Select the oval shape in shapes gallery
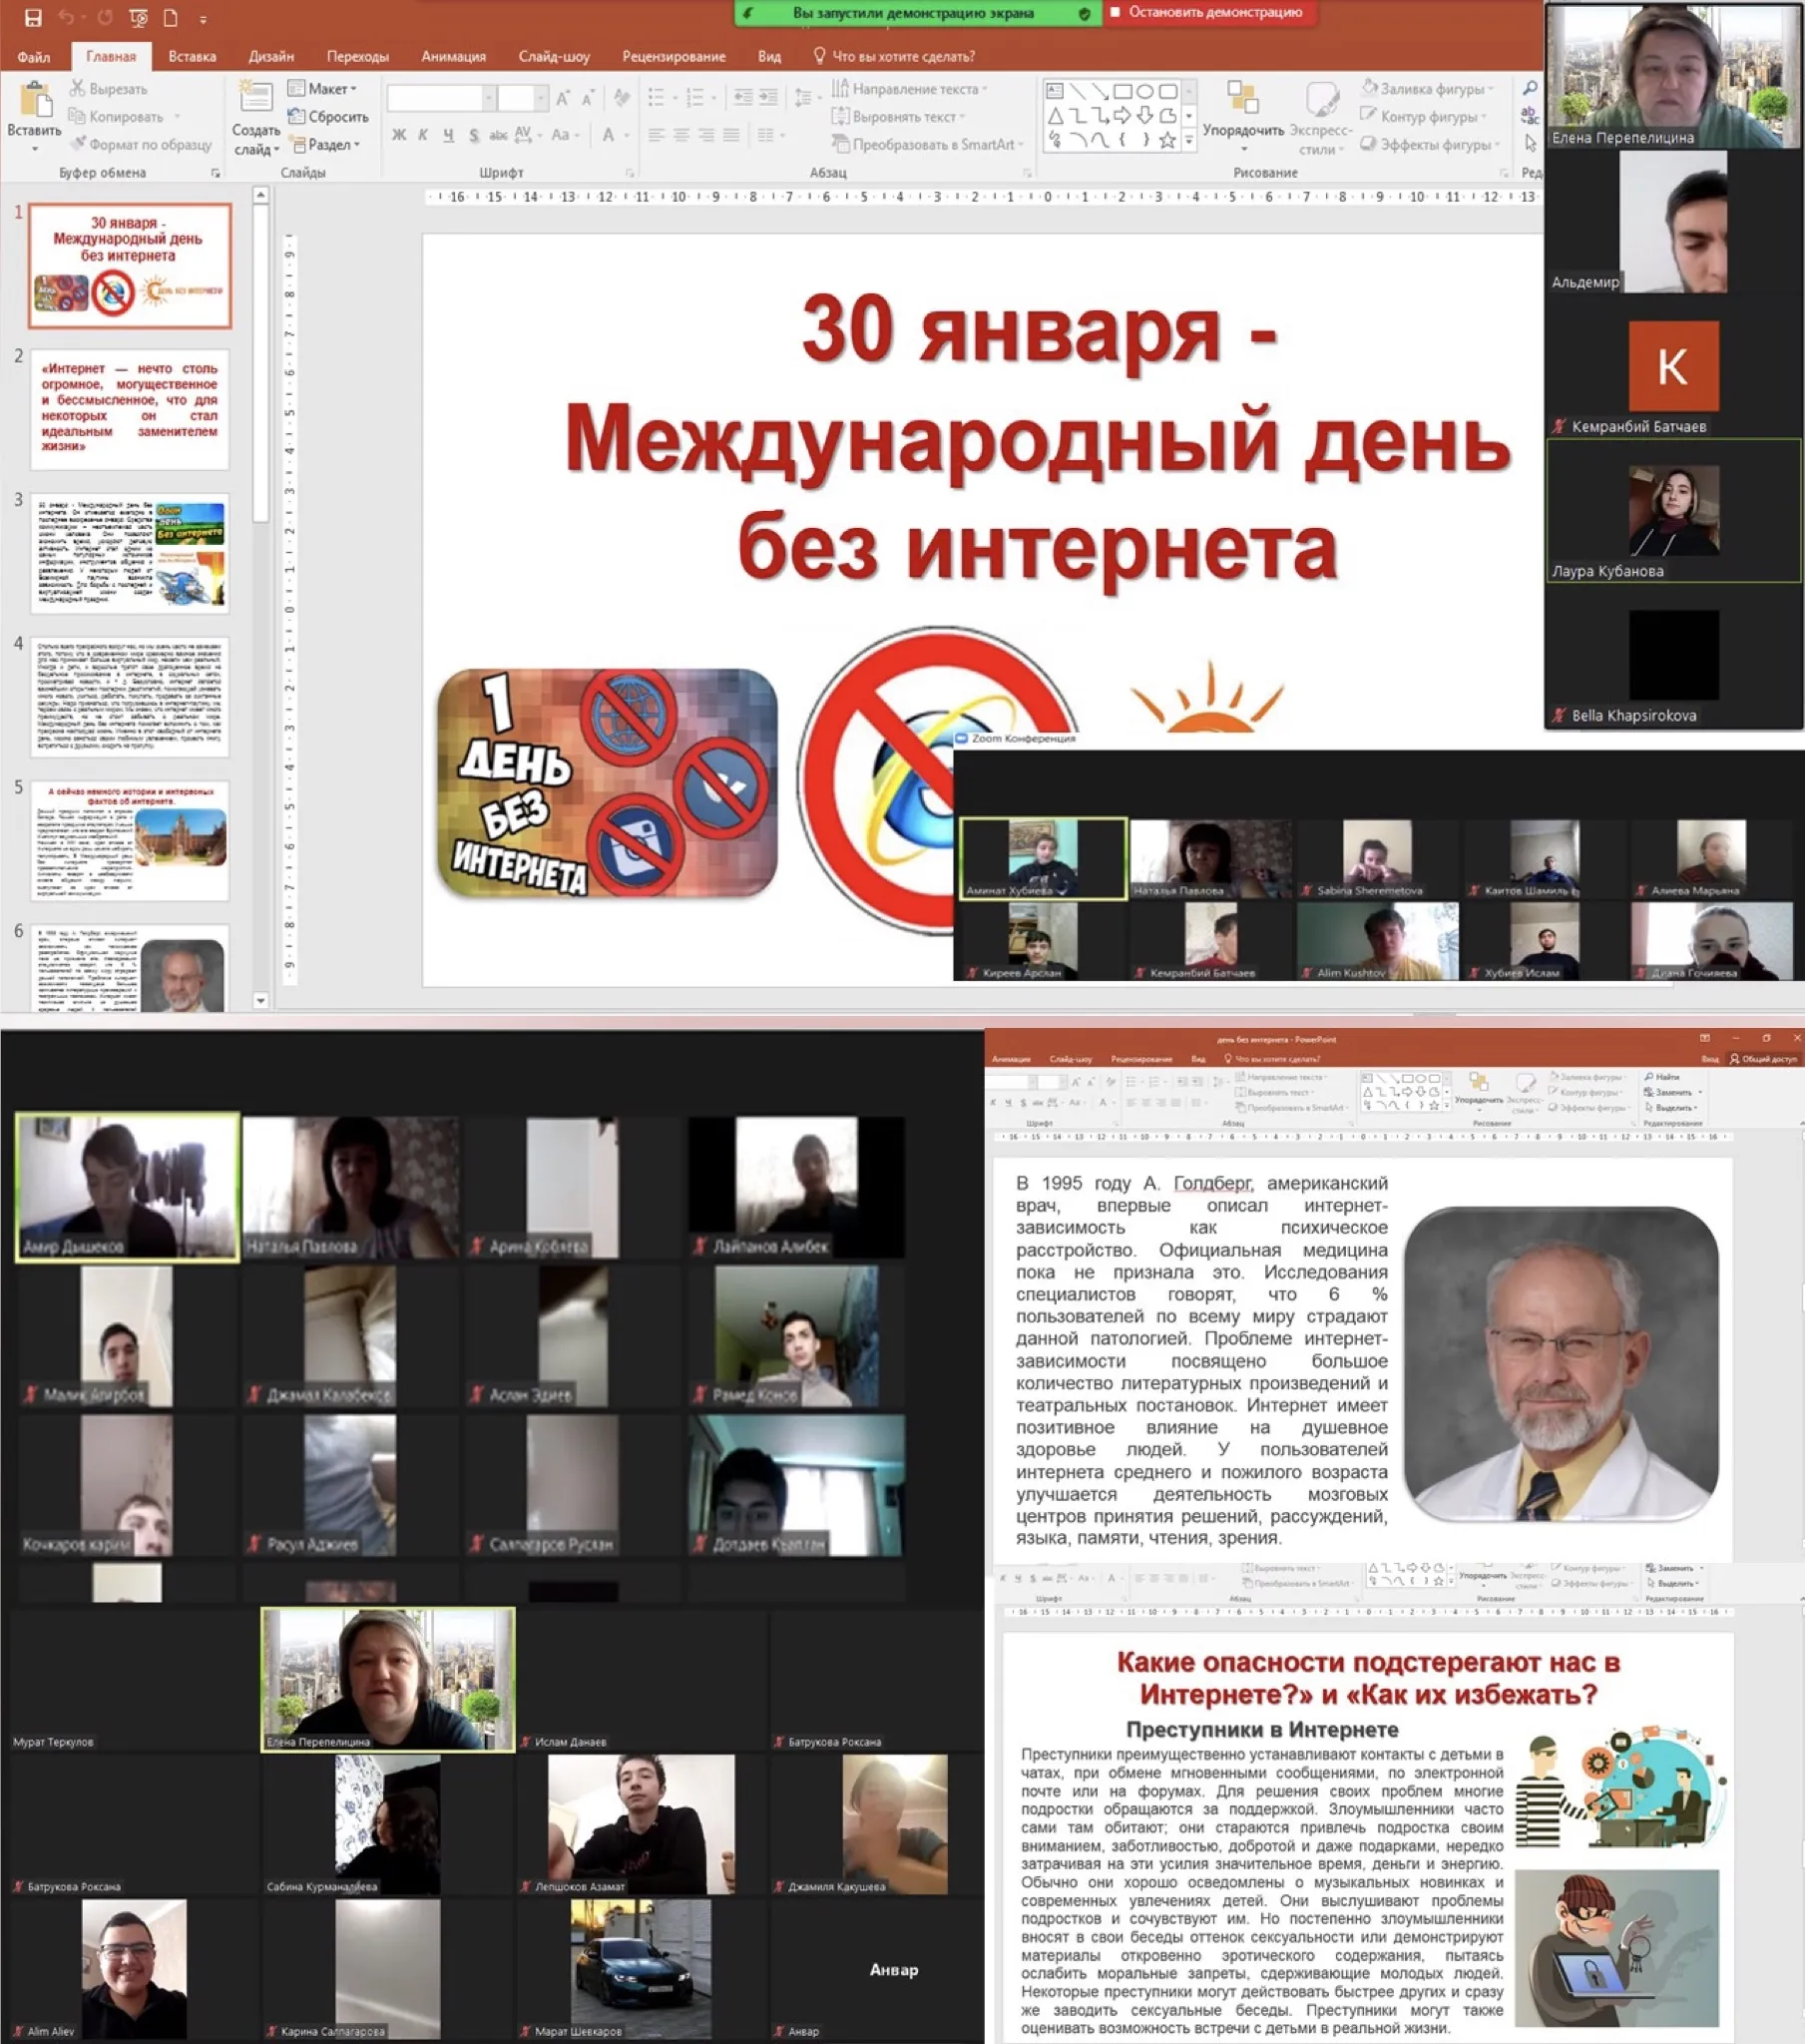Screen dimensions: 1805x2044 pyautogui.click(x=1145, y=91)
